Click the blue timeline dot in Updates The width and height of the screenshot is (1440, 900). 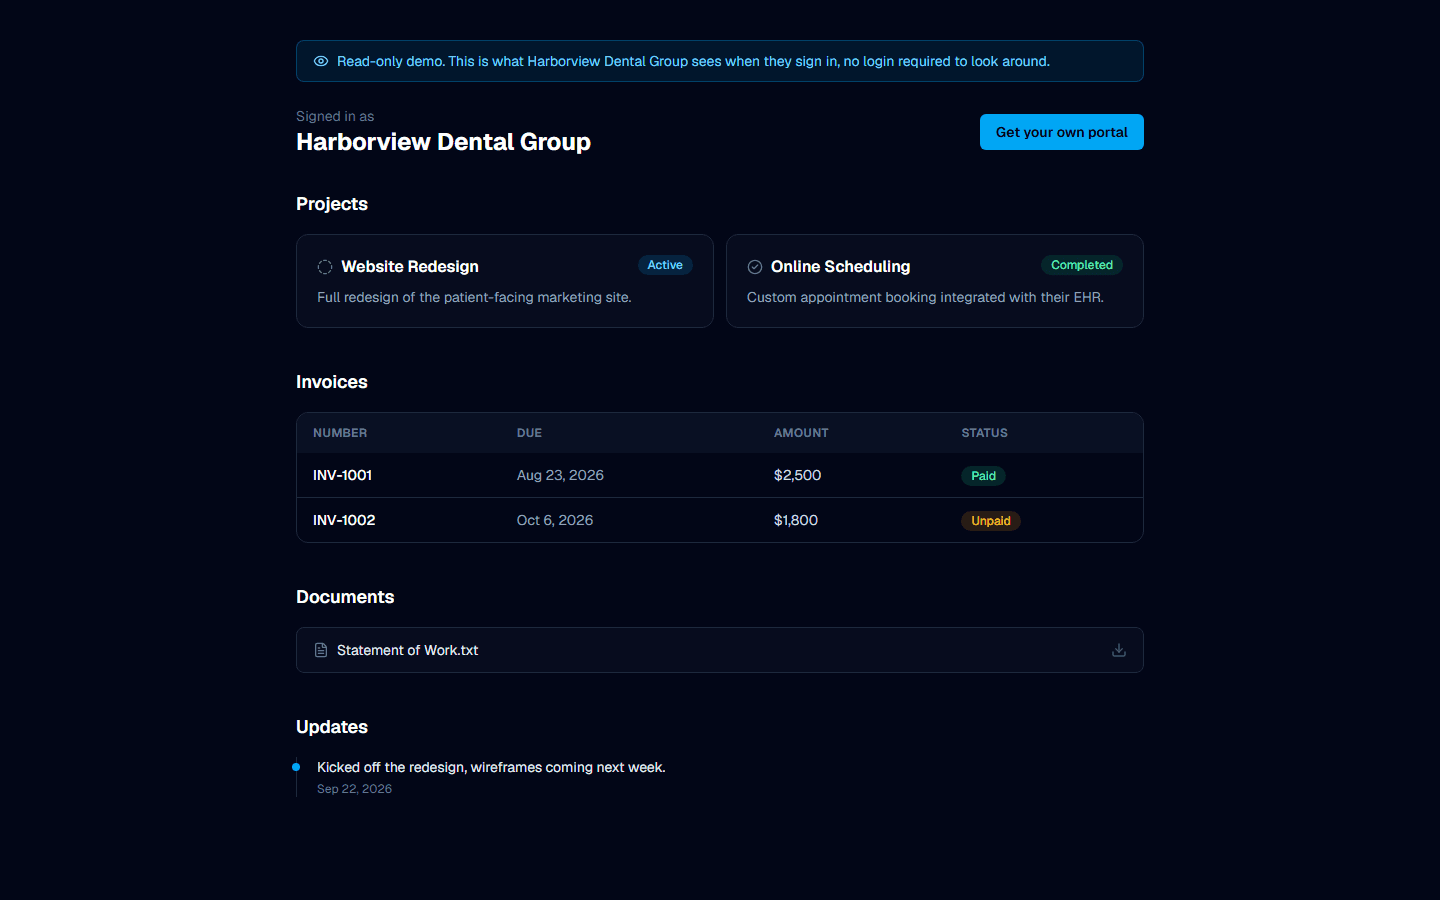pos(296,767)
